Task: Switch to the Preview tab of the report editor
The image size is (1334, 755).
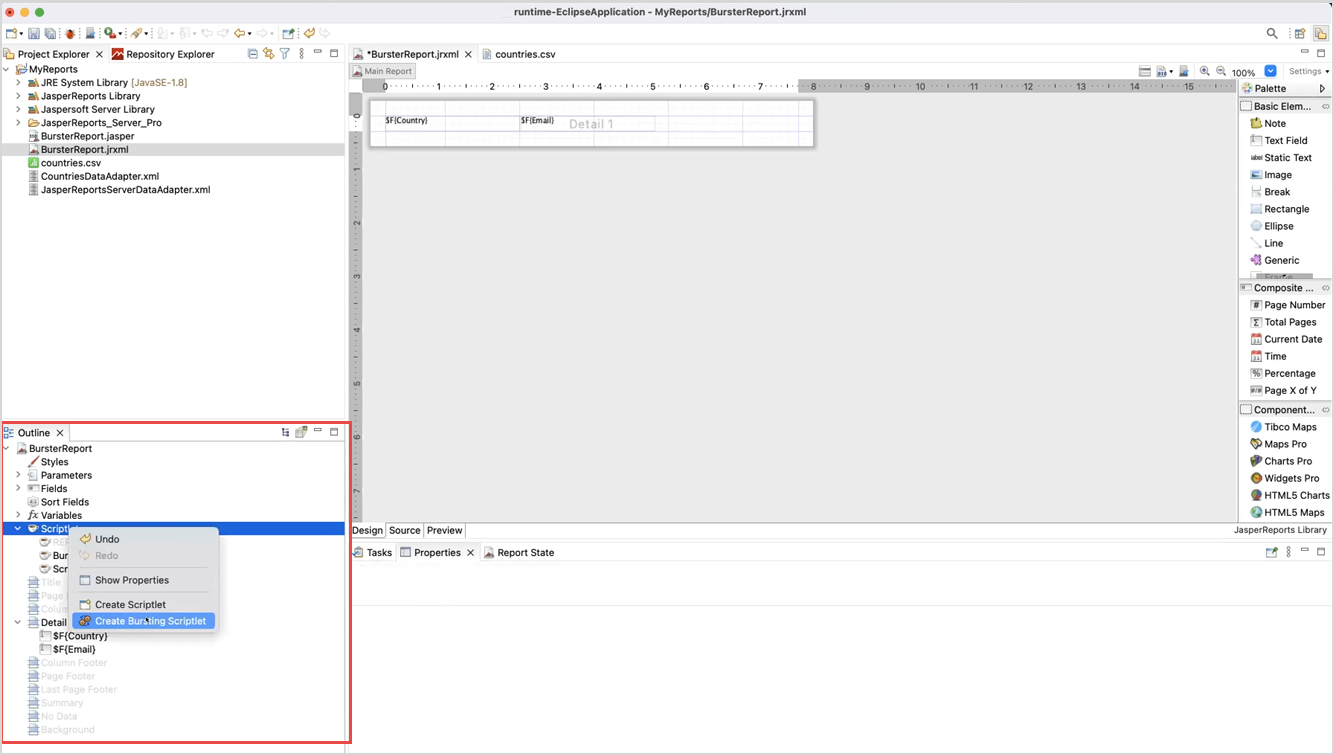Action: 444,530
